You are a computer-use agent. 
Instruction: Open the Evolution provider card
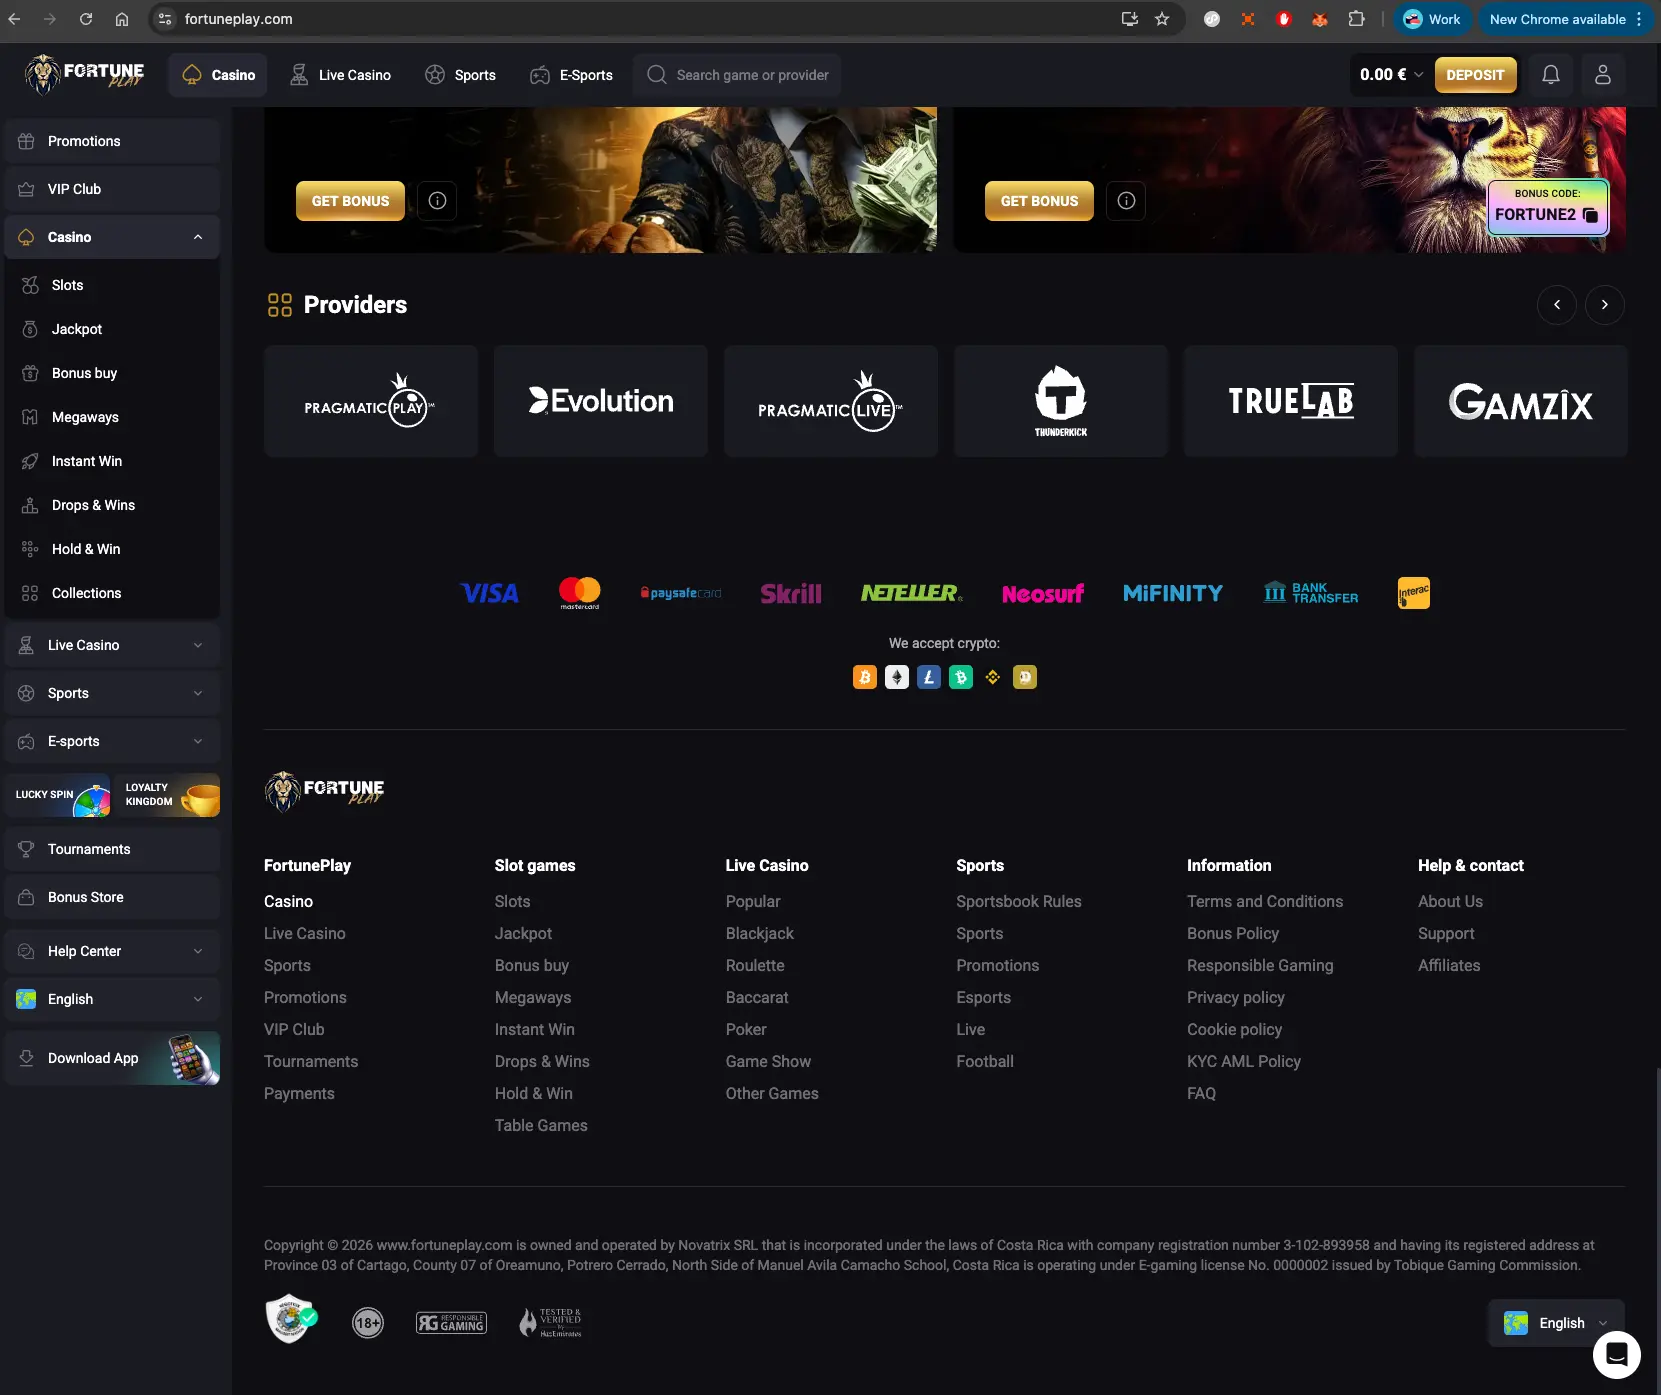pyautogui.click(x=601, y=401)
